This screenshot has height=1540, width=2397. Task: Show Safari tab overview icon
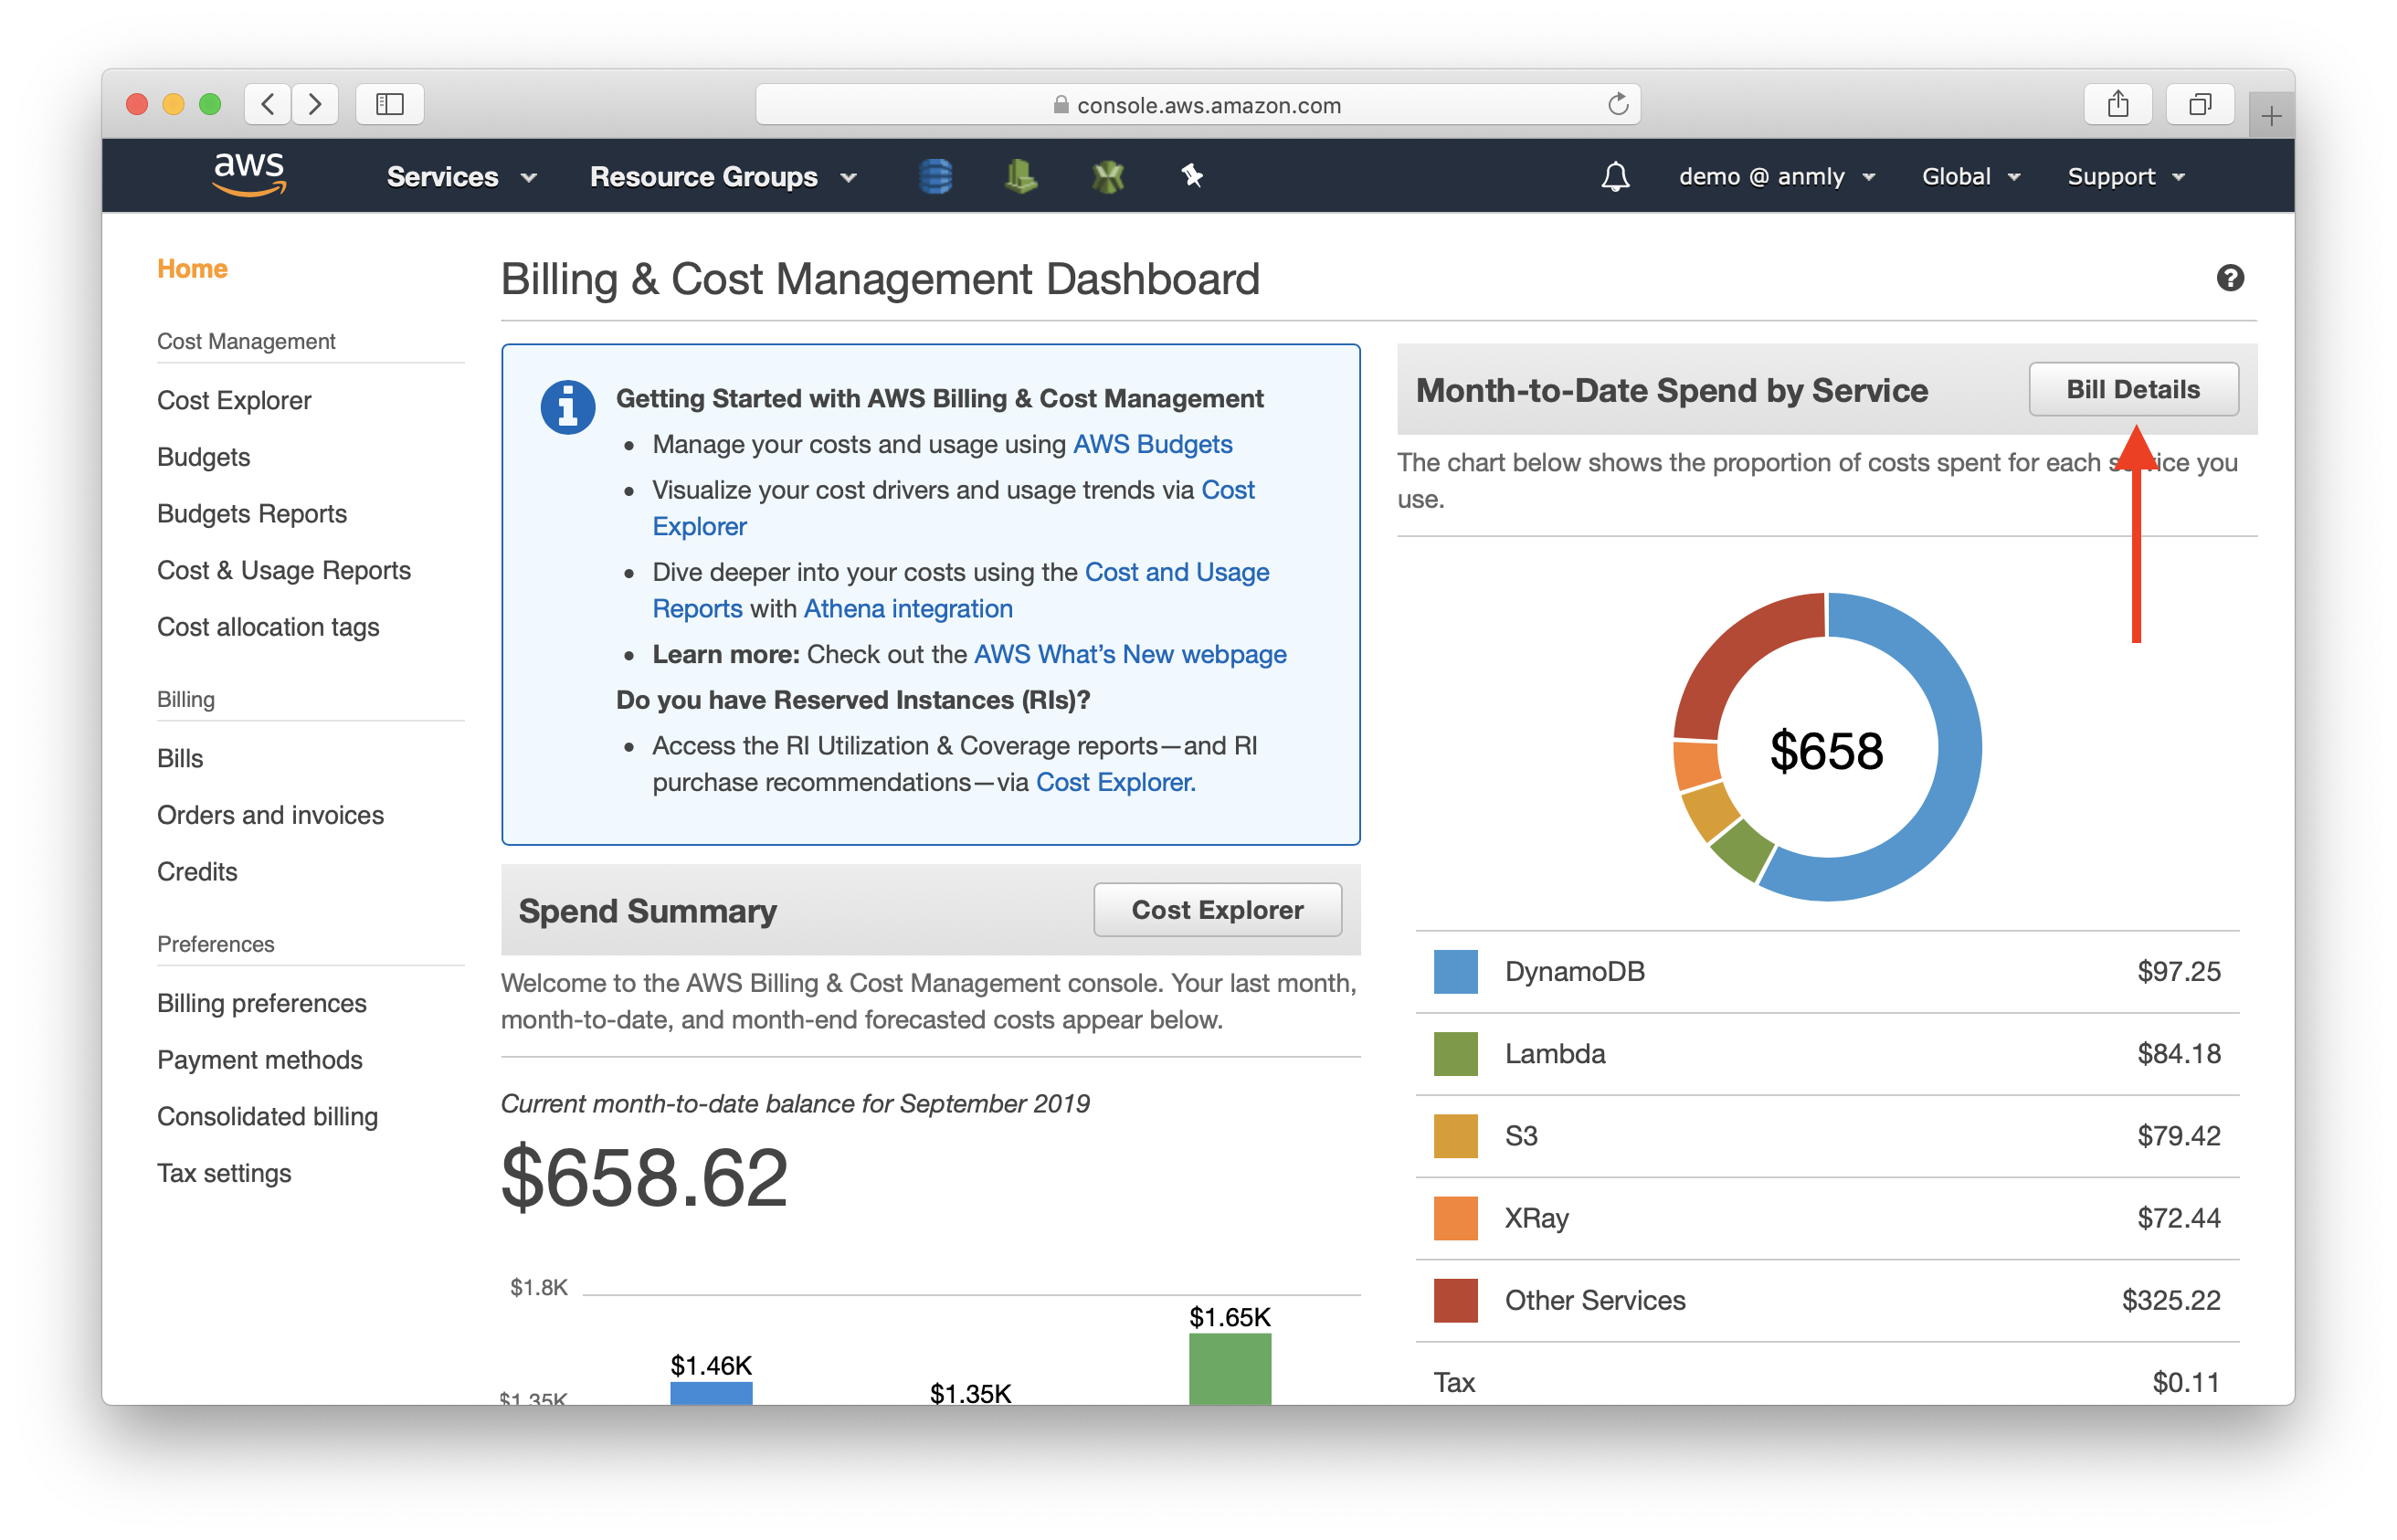[x=2199, y=104]
